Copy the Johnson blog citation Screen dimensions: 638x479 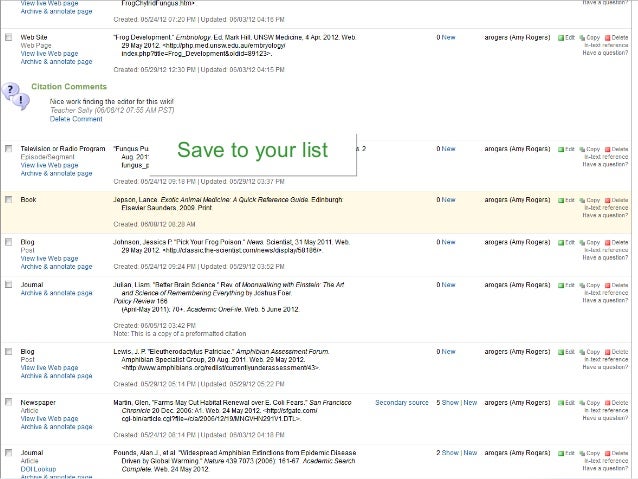pyautogui.click(x=590, y=243)
